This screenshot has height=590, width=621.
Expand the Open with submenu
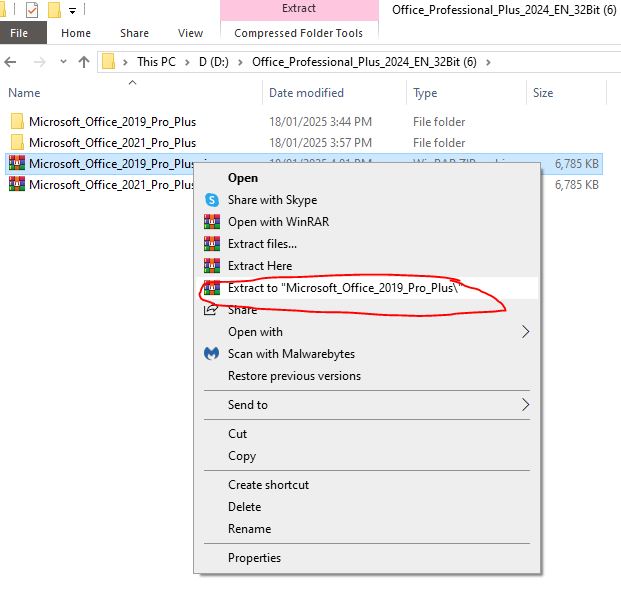(x=367, y=332)
